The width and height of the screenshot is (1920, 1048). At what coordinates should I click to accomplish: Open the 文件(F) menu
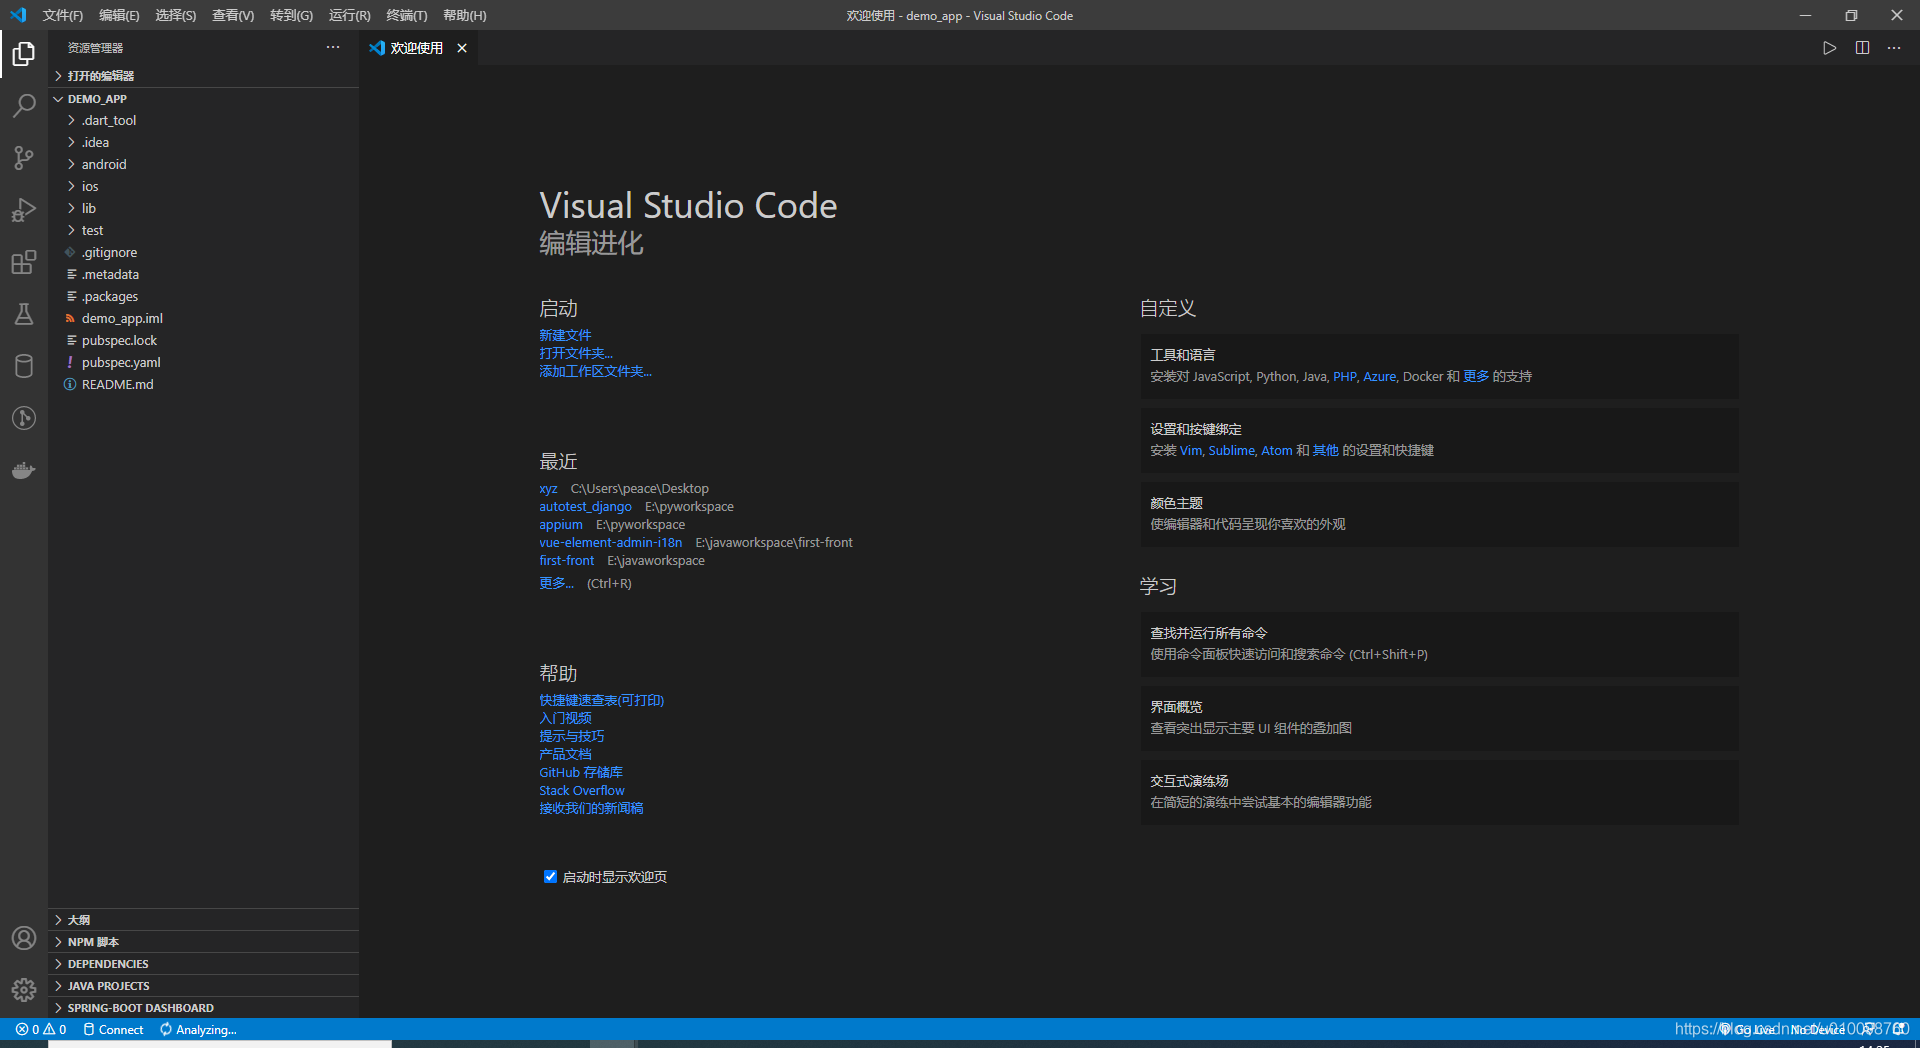pyautogui.click(x=63, y=15)
